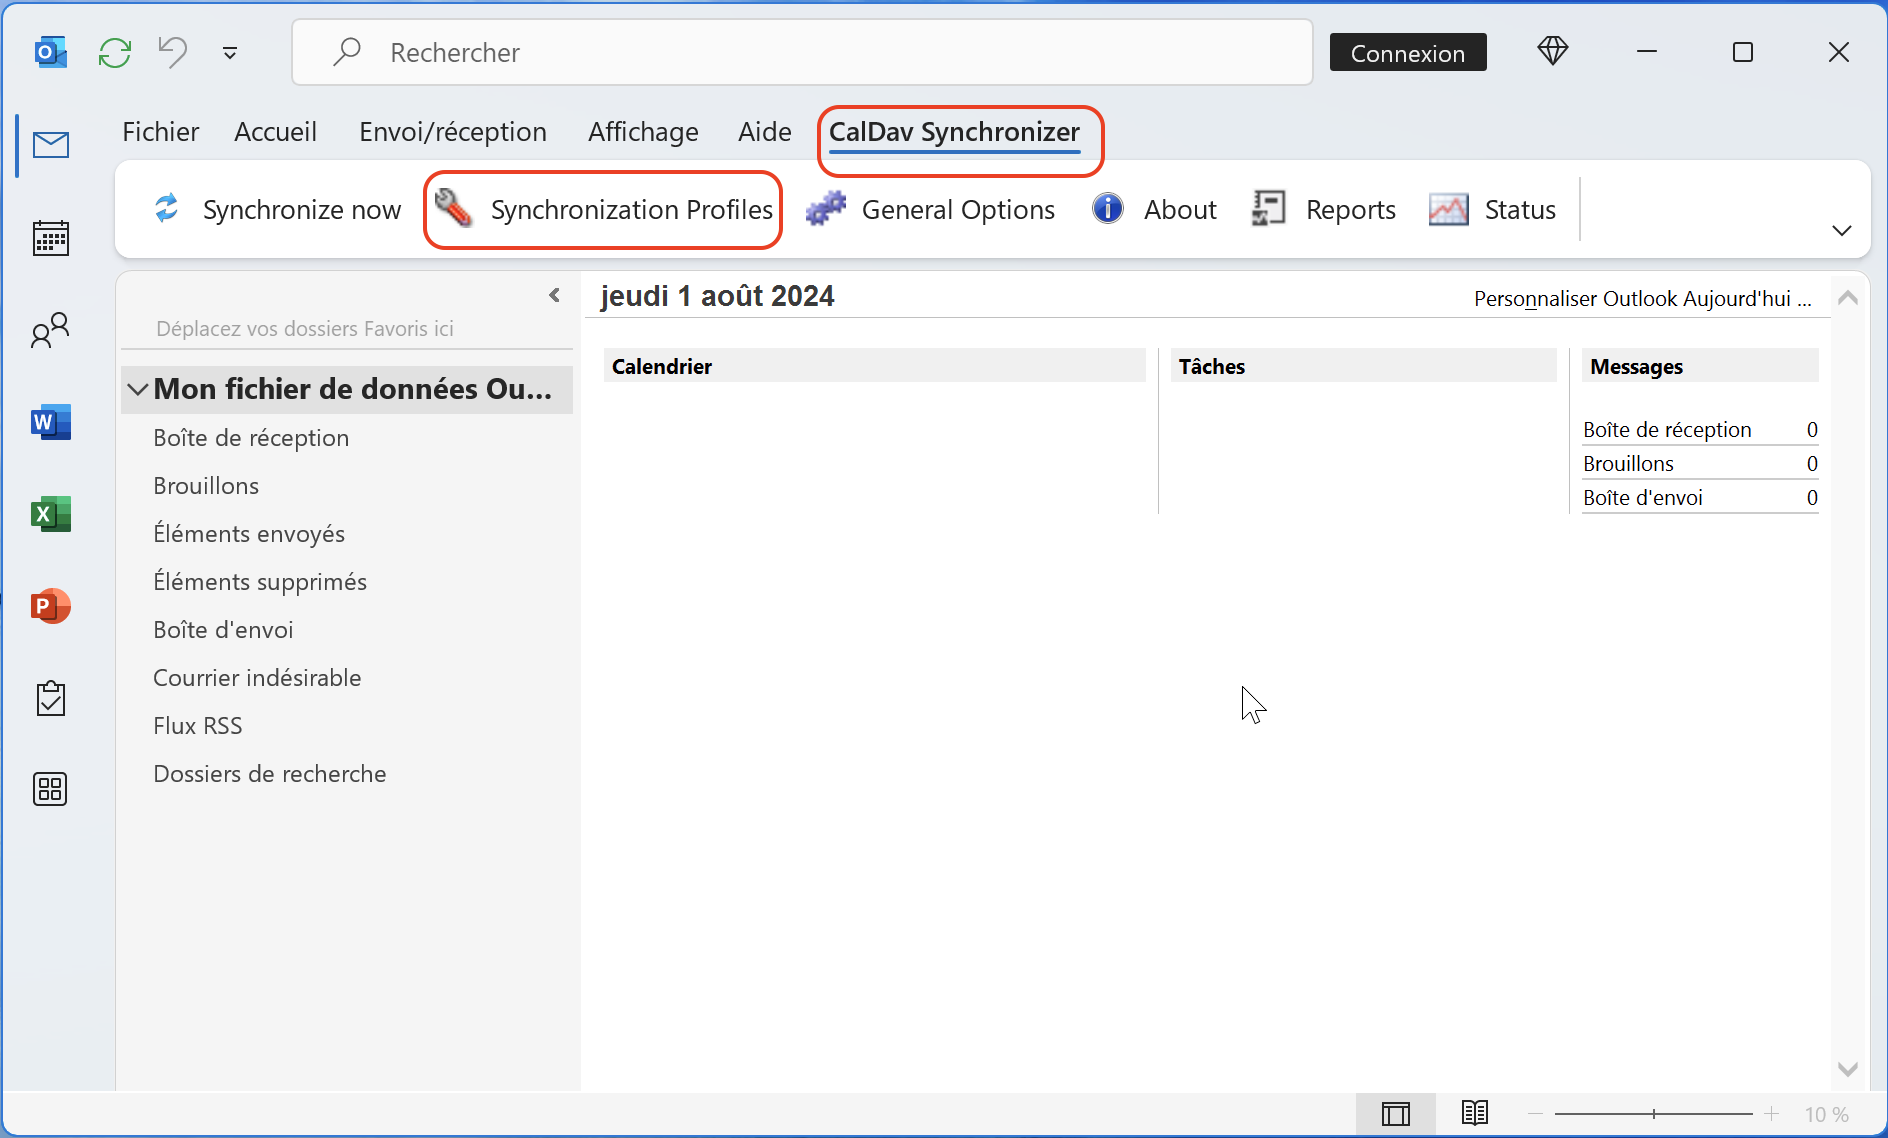
Task: Switch to the Calendar view icon
Action: (50, 238)
